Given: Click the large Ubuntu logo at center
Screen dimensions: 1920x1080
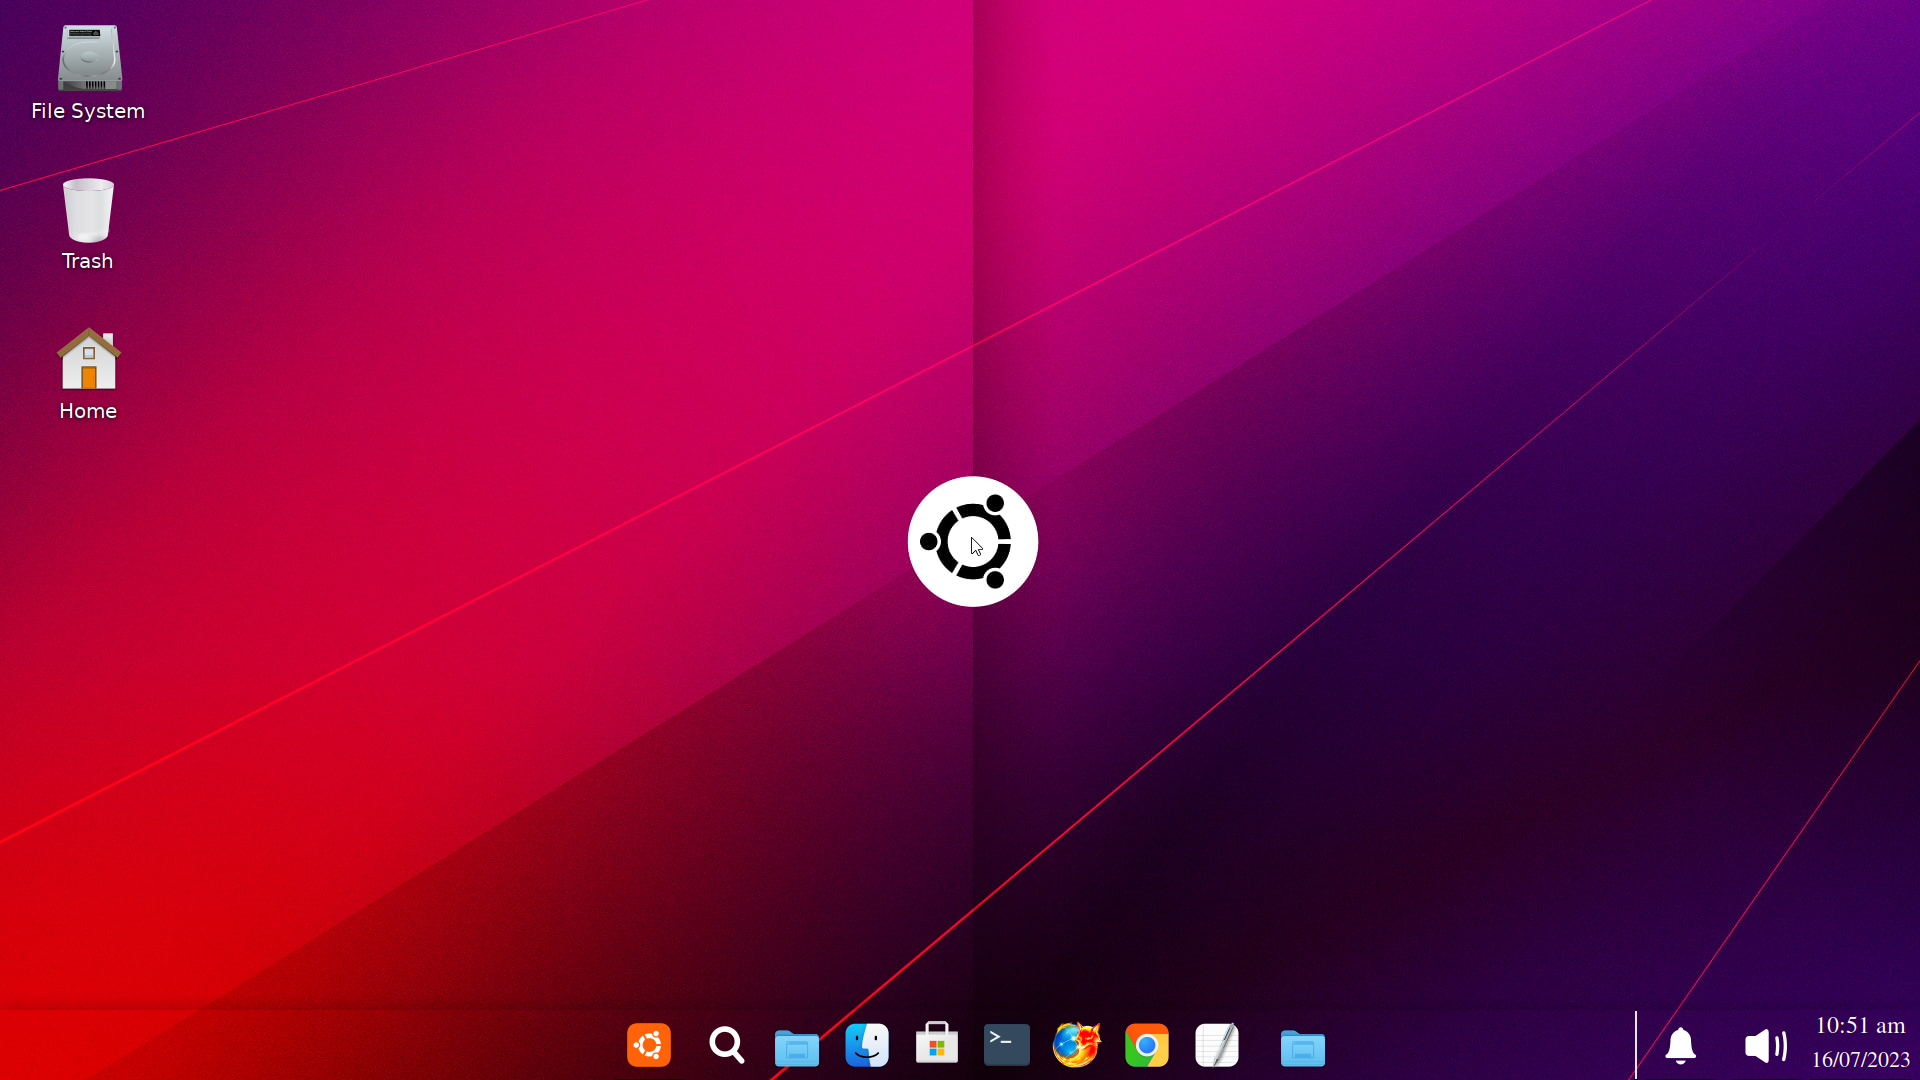Looking at the screenshot, I should click(x=972, y=541).
